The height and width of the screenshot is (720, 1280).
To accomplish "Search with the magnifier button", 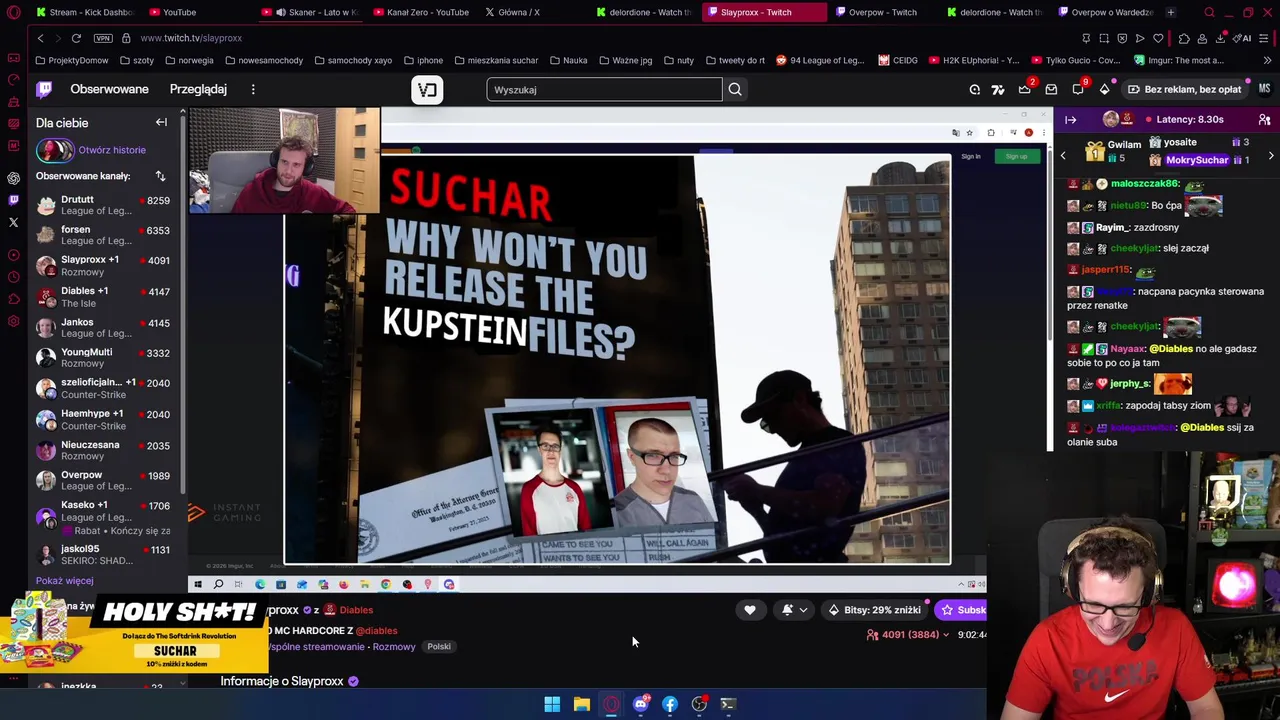I will tap(735, 89).
